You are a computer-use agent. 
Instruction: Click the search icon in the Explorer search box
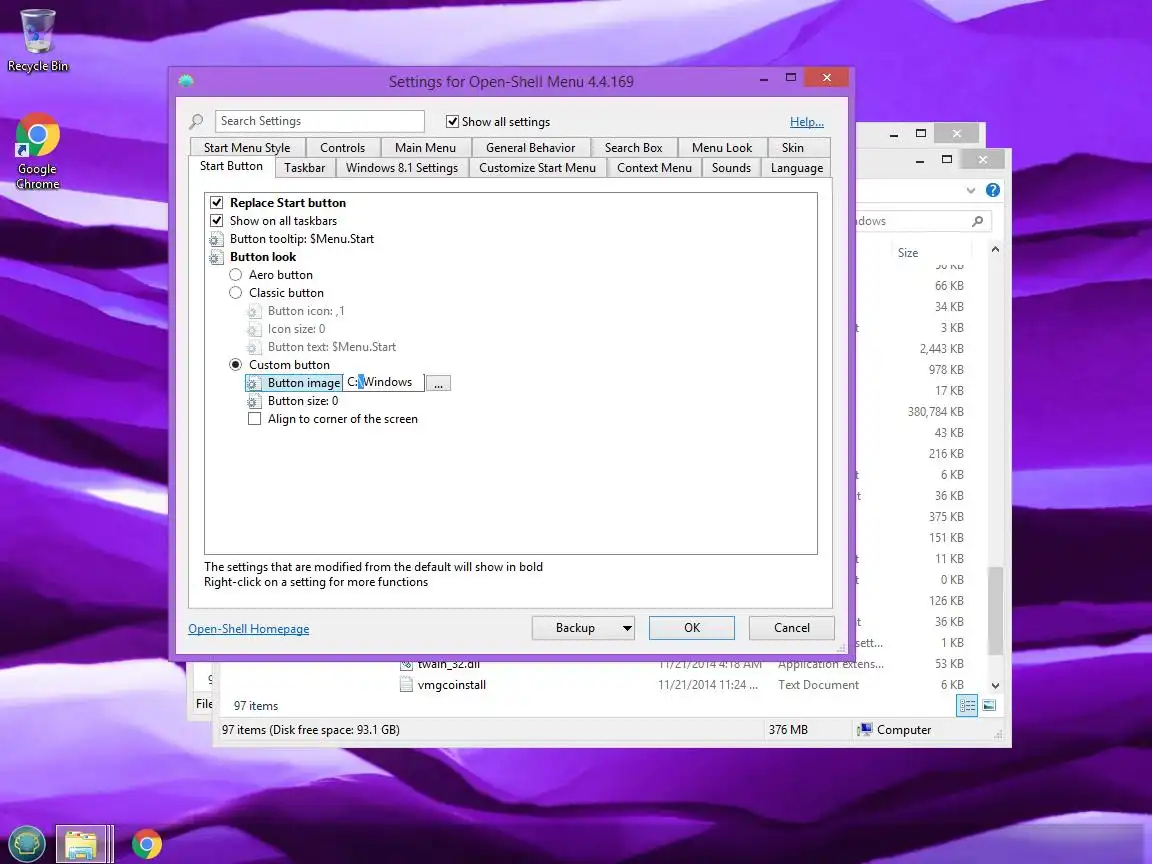tap(977, 221)
